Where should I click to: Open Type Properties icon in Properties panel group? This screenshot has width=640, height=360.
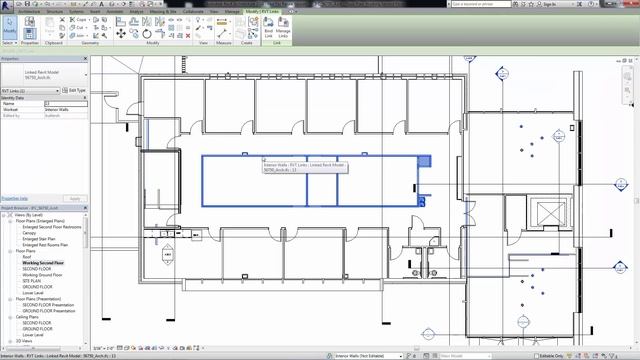(30, 21)
